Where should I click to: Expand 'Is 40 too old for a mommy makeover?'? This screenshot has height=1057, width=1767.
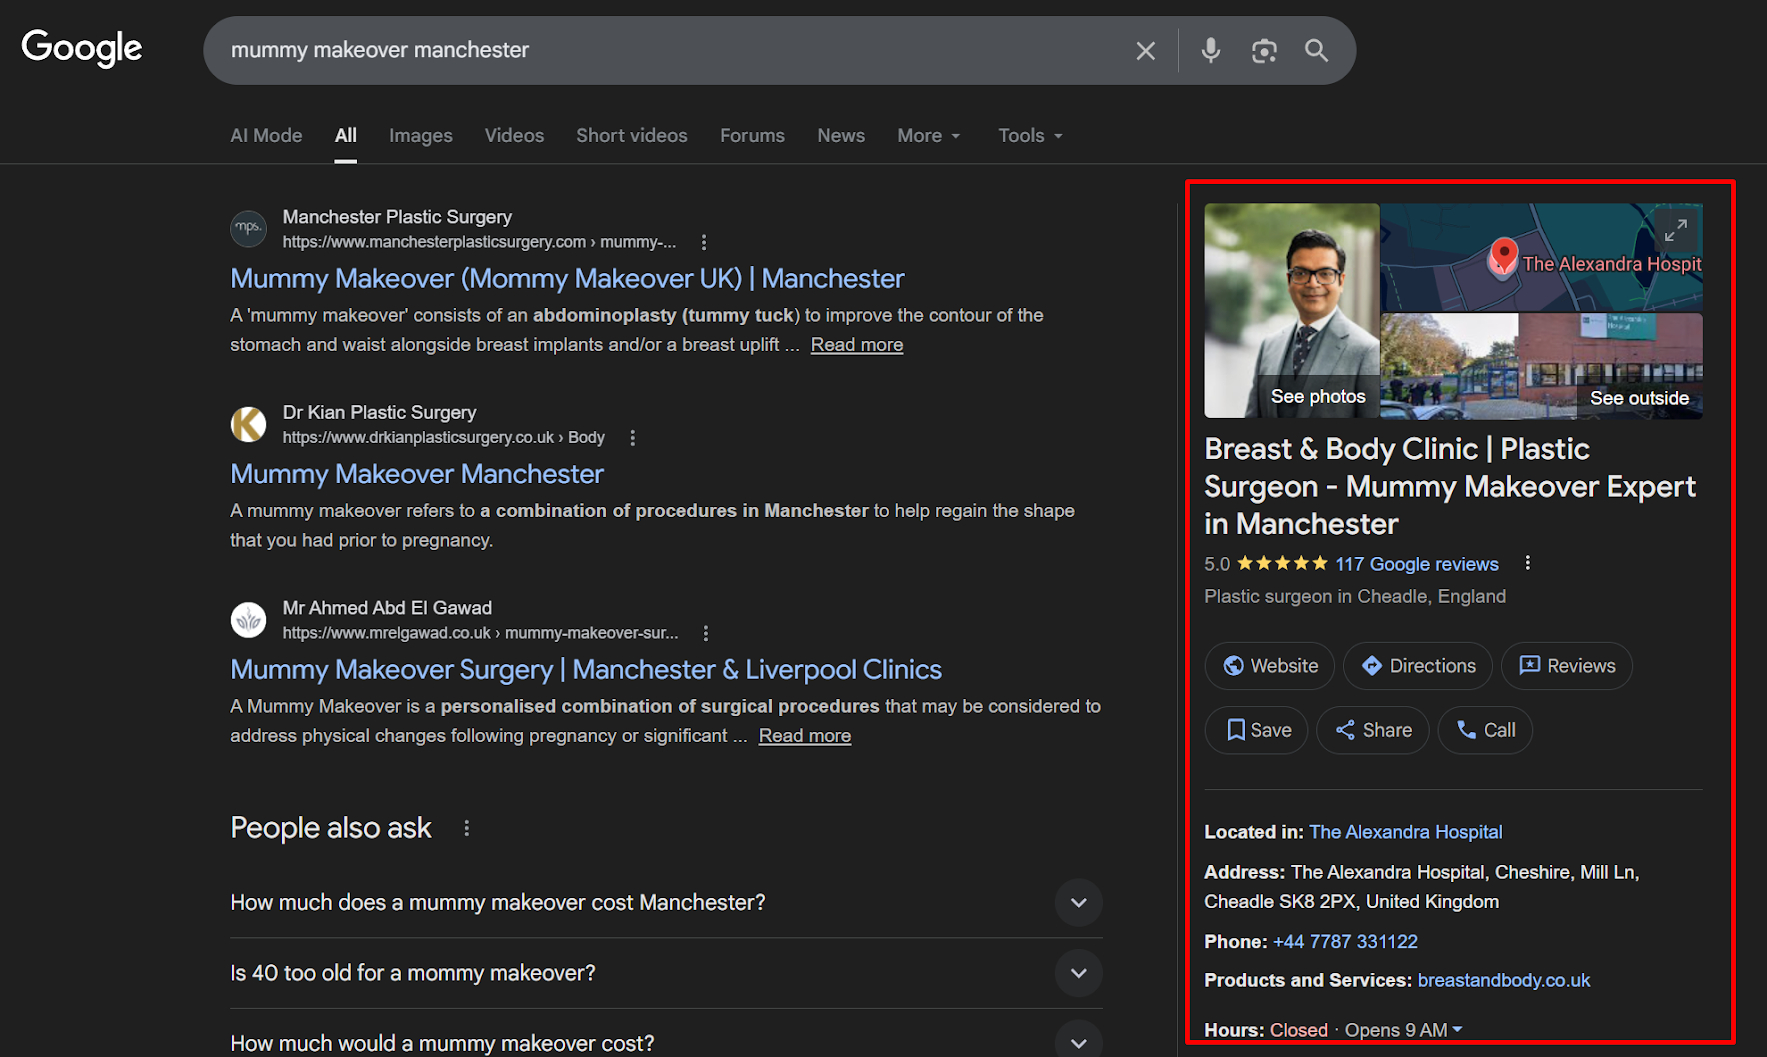coord(1078,973)
